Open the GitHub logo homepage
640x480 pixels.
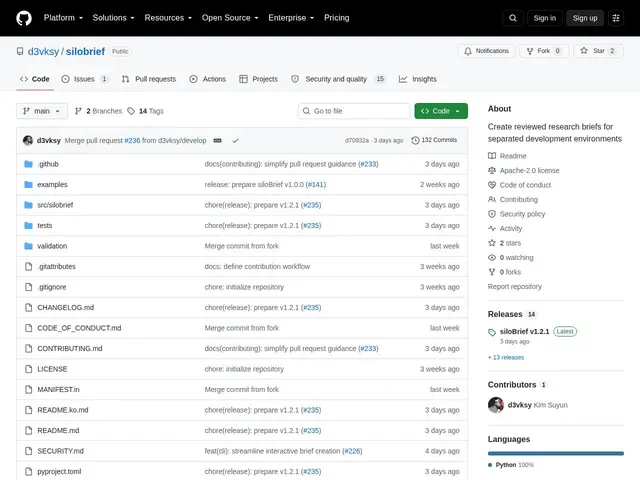click(24, 18)
